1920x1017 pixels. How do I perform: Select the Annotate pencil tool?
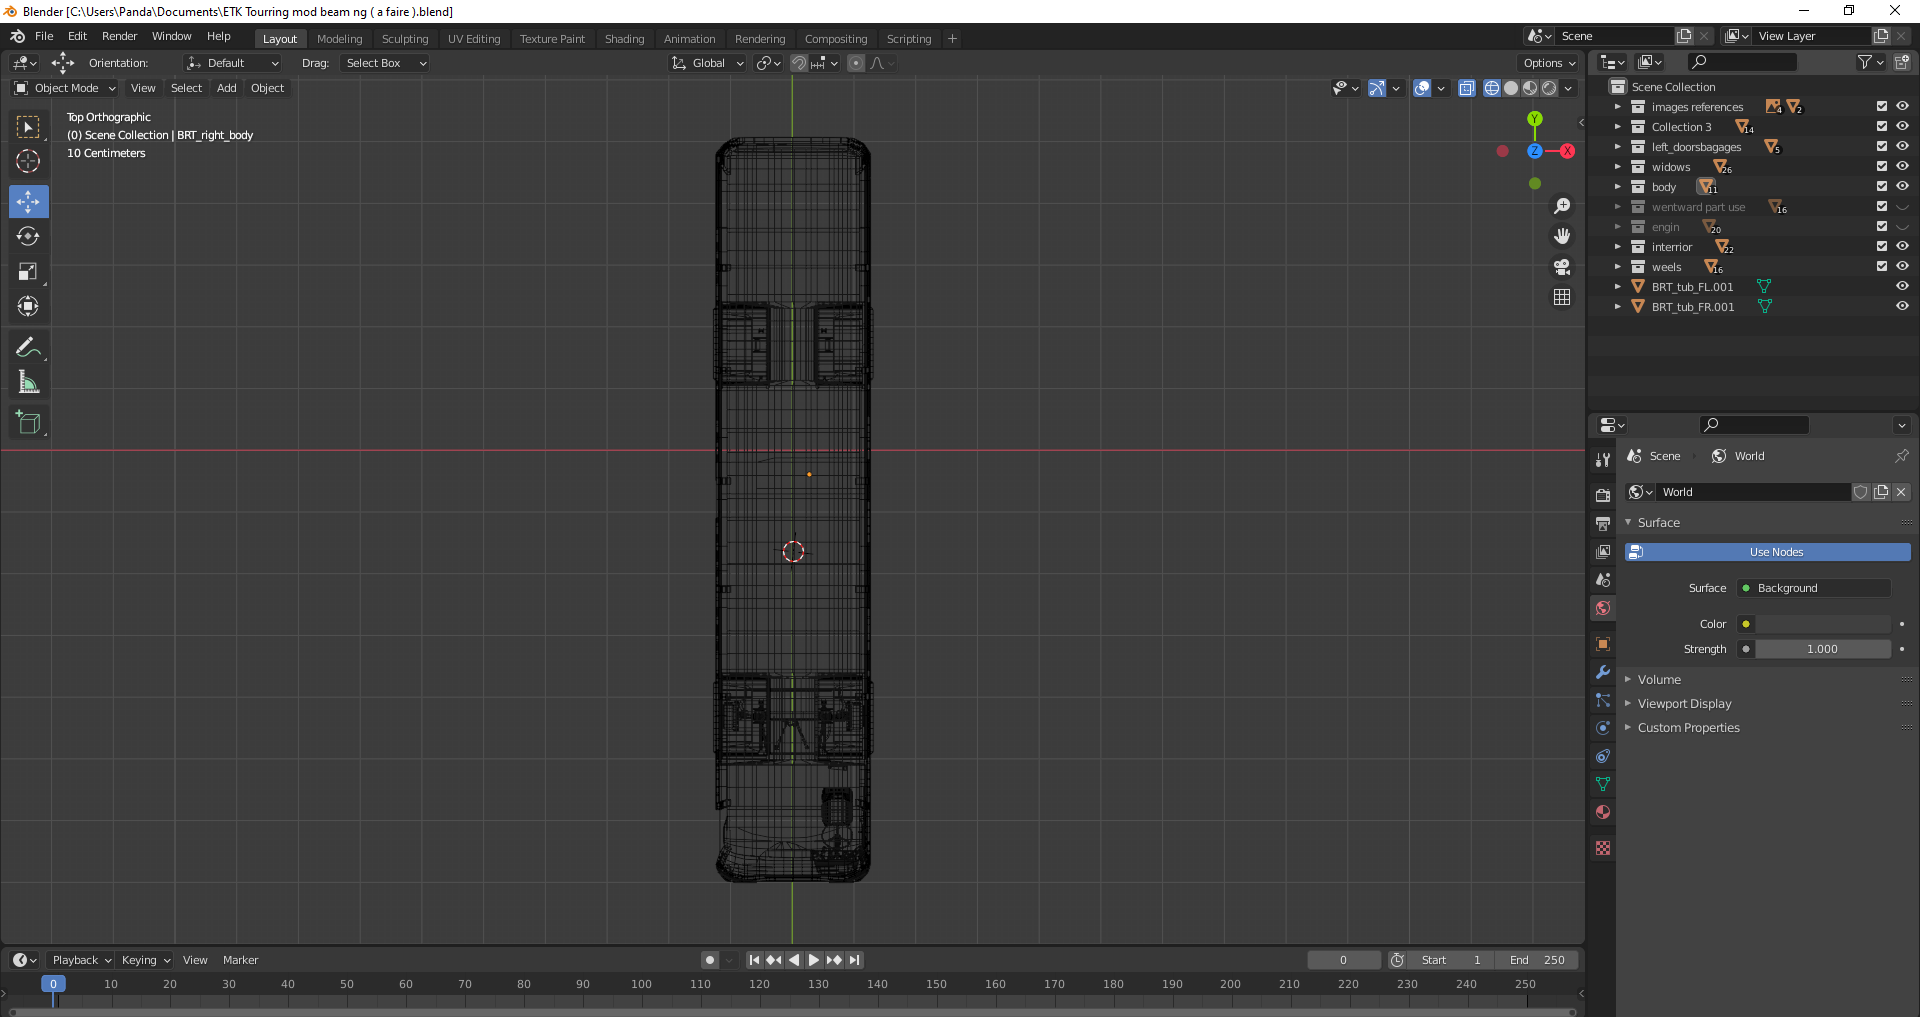[28, 347]
